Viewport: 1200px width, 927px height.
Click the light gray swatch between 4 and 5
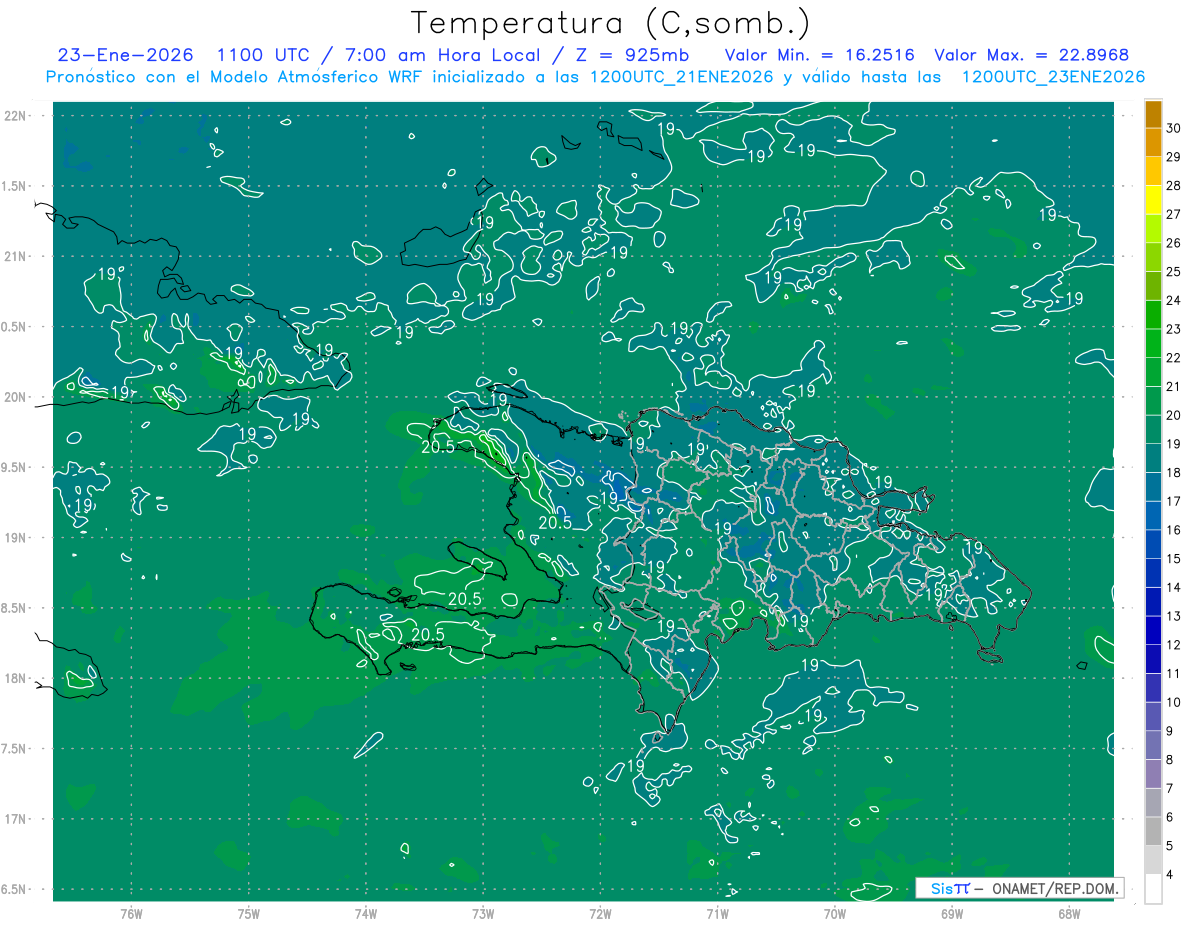[1153, 861]
